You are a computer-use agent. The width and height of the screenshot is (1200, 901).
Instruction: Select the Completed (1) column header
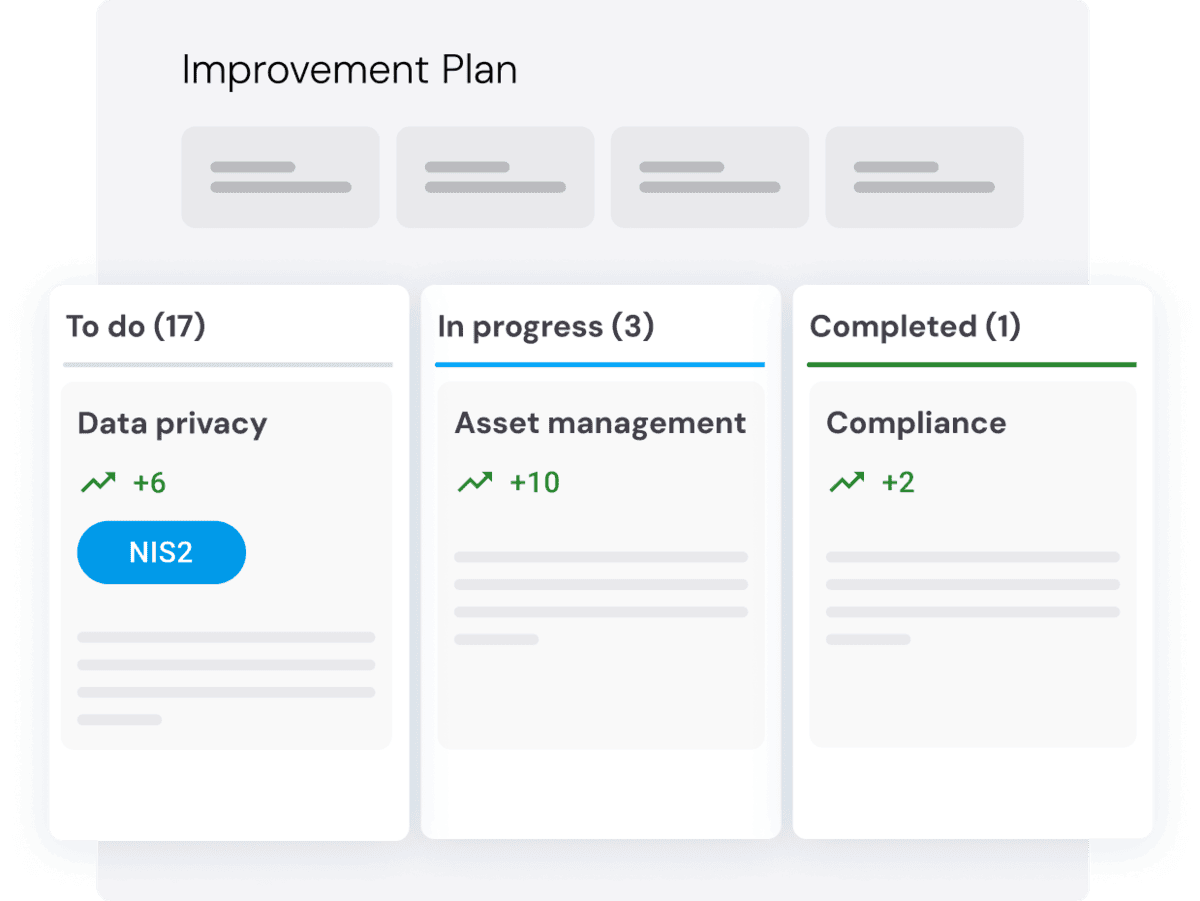(915, 326)
